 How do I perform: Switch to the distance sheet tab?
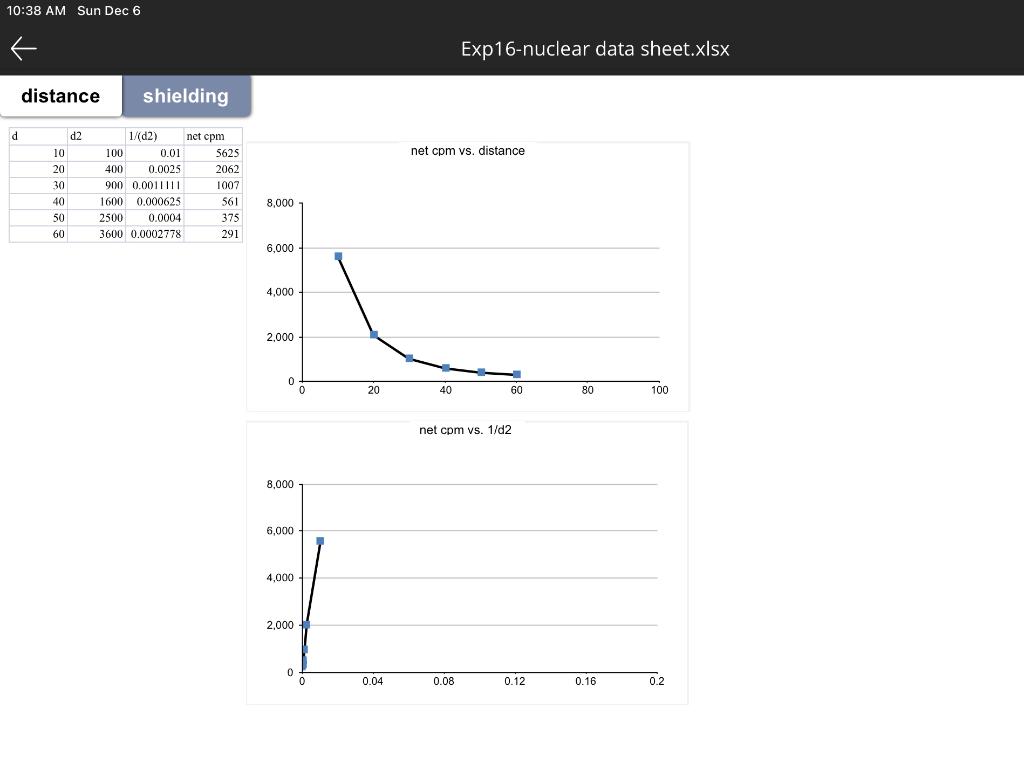tap(61, 96)
